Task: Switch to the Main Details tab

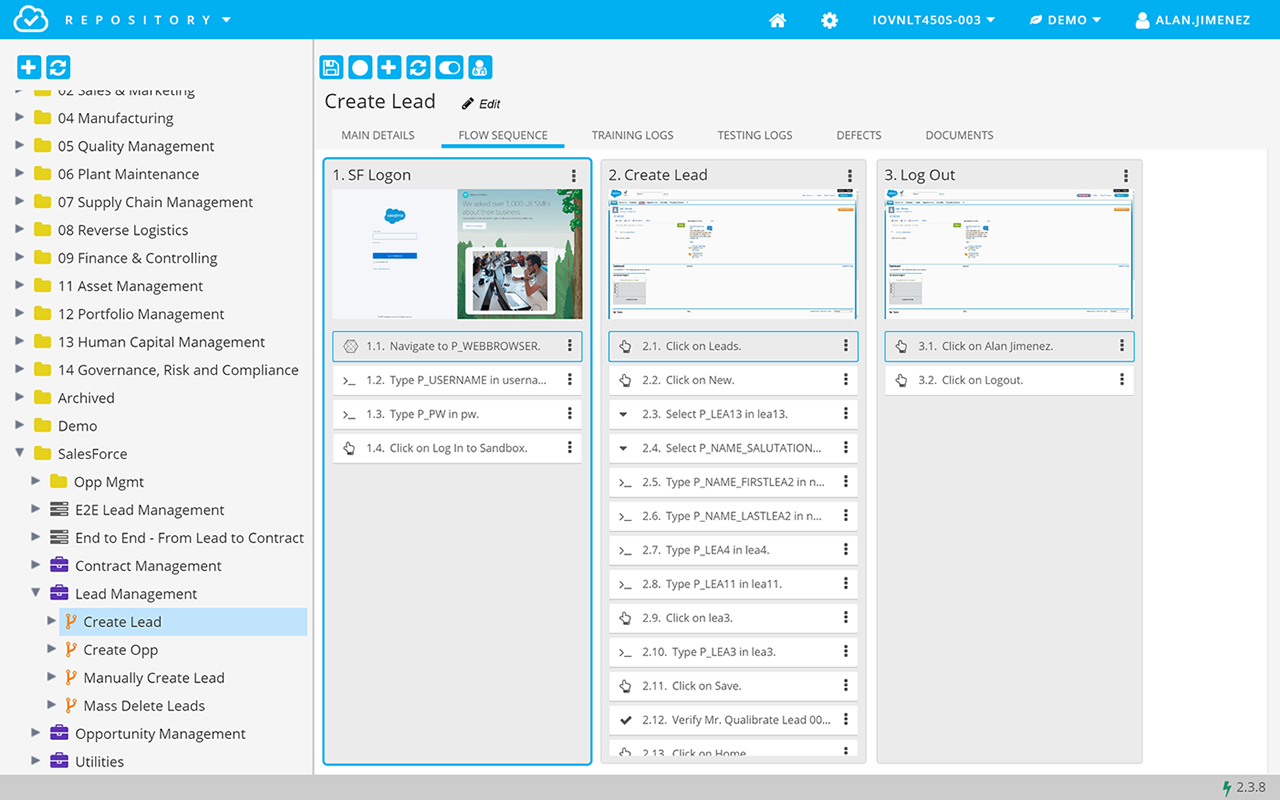Action: point(378,135)
